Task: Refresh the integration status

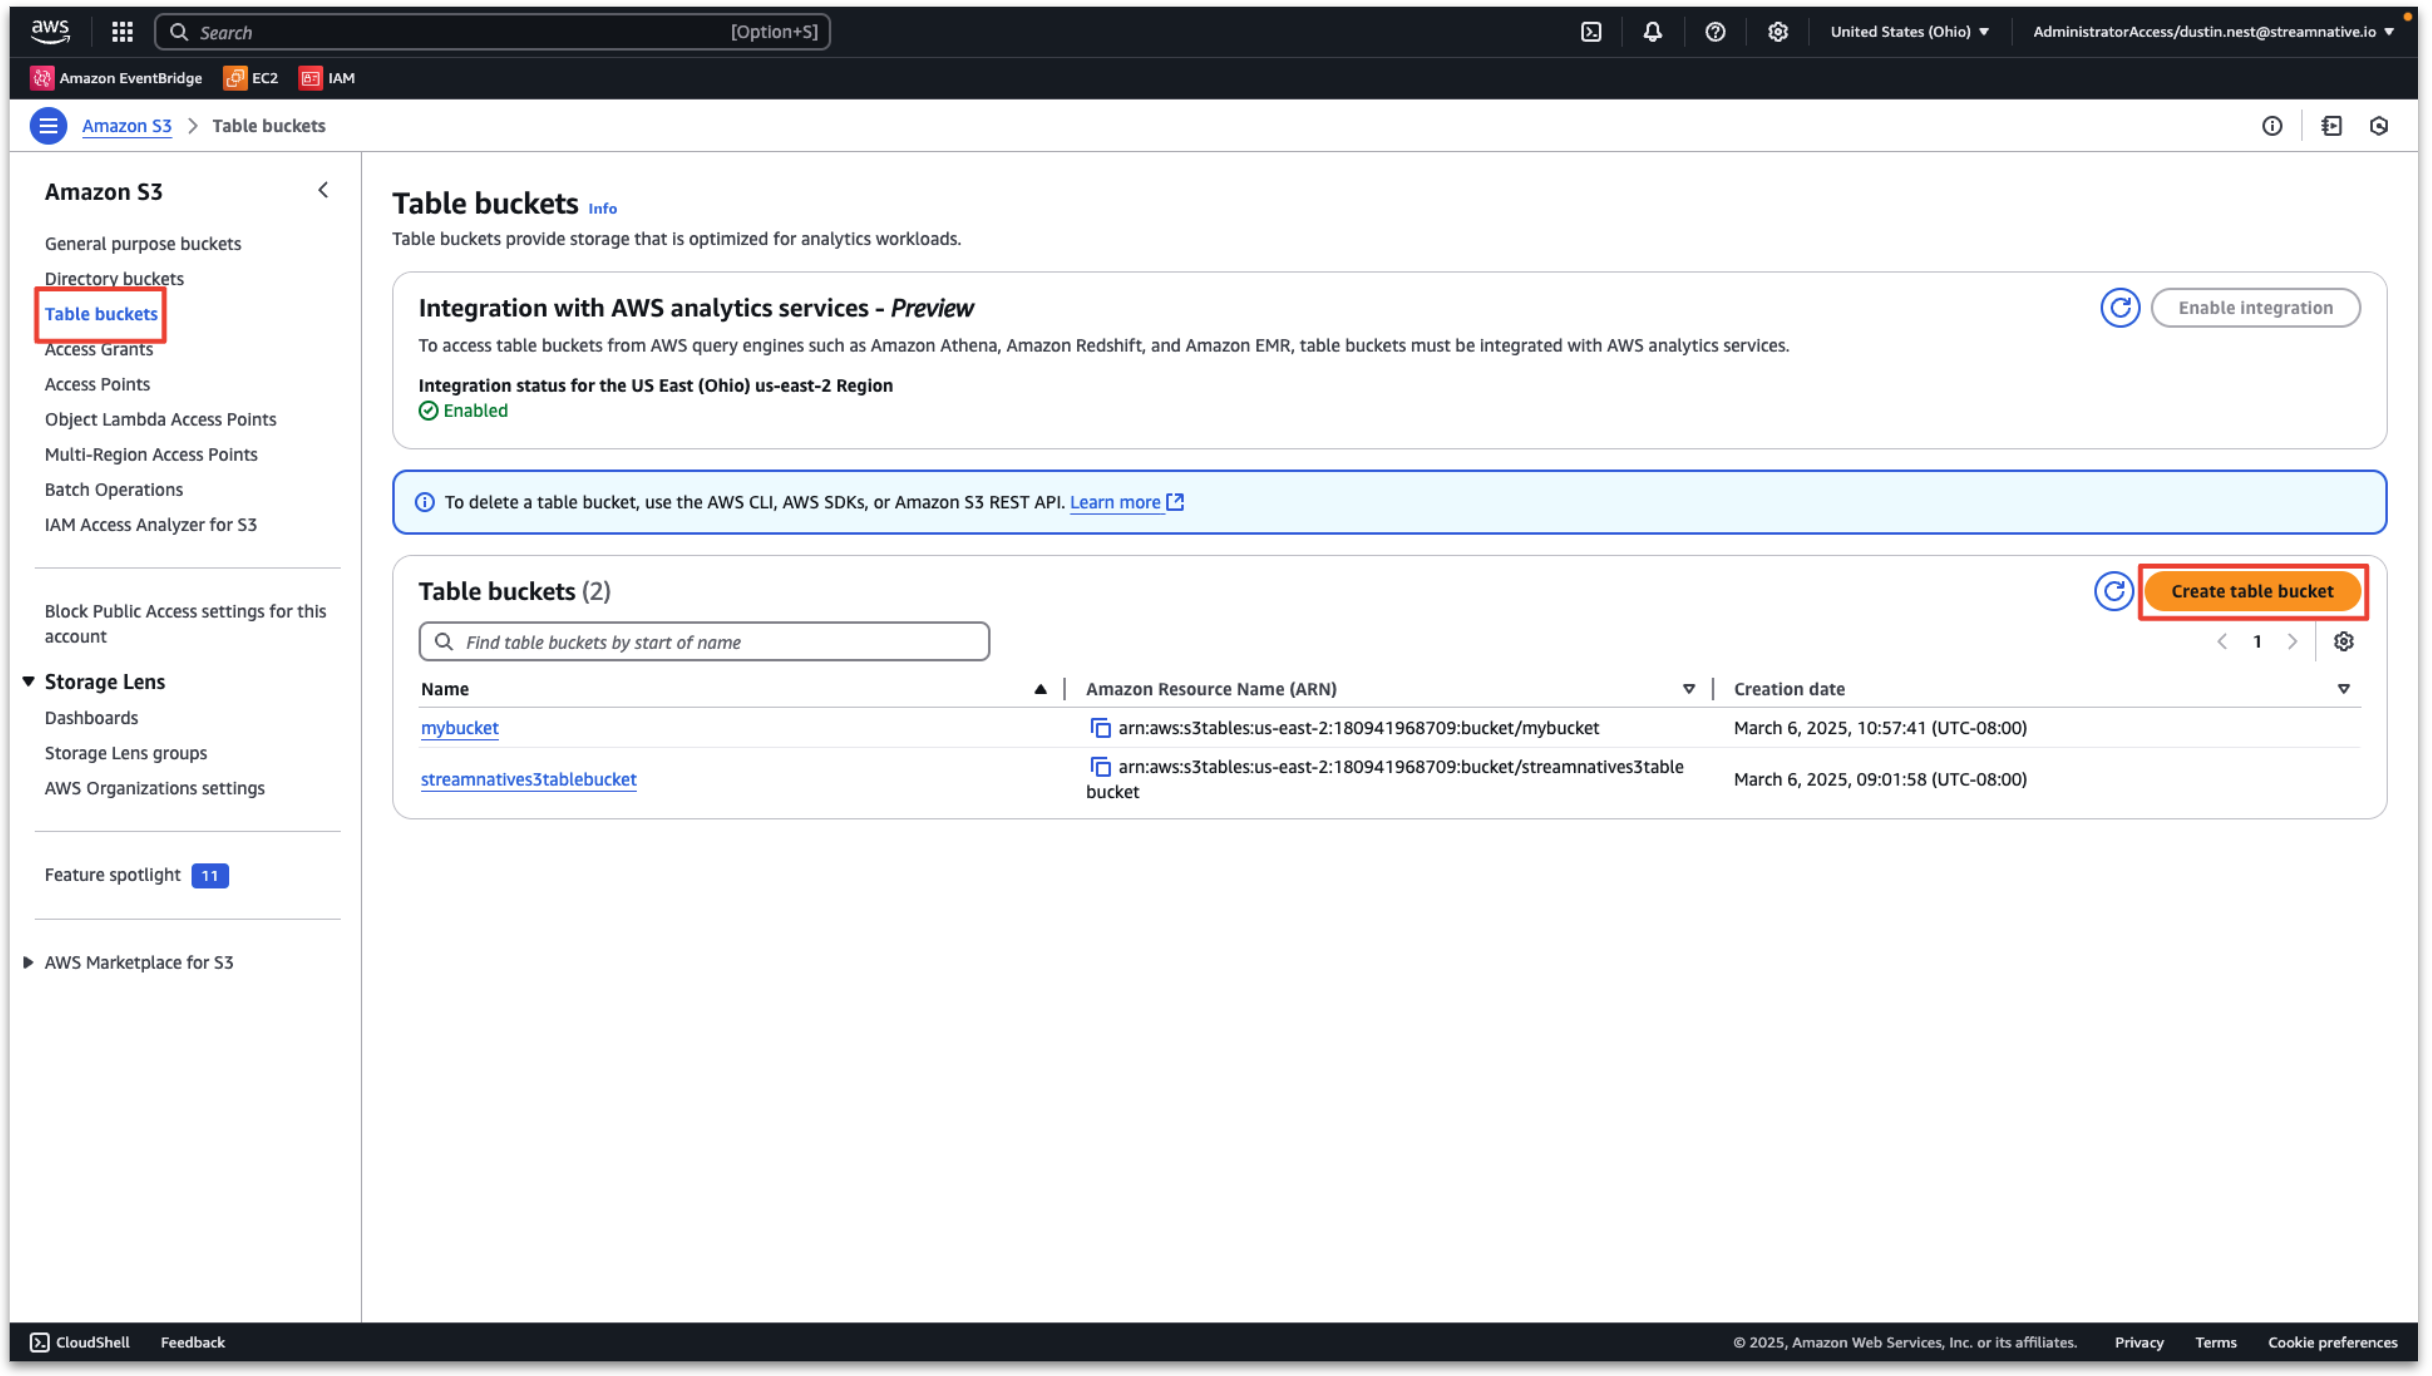Action: click(2119, 308)
